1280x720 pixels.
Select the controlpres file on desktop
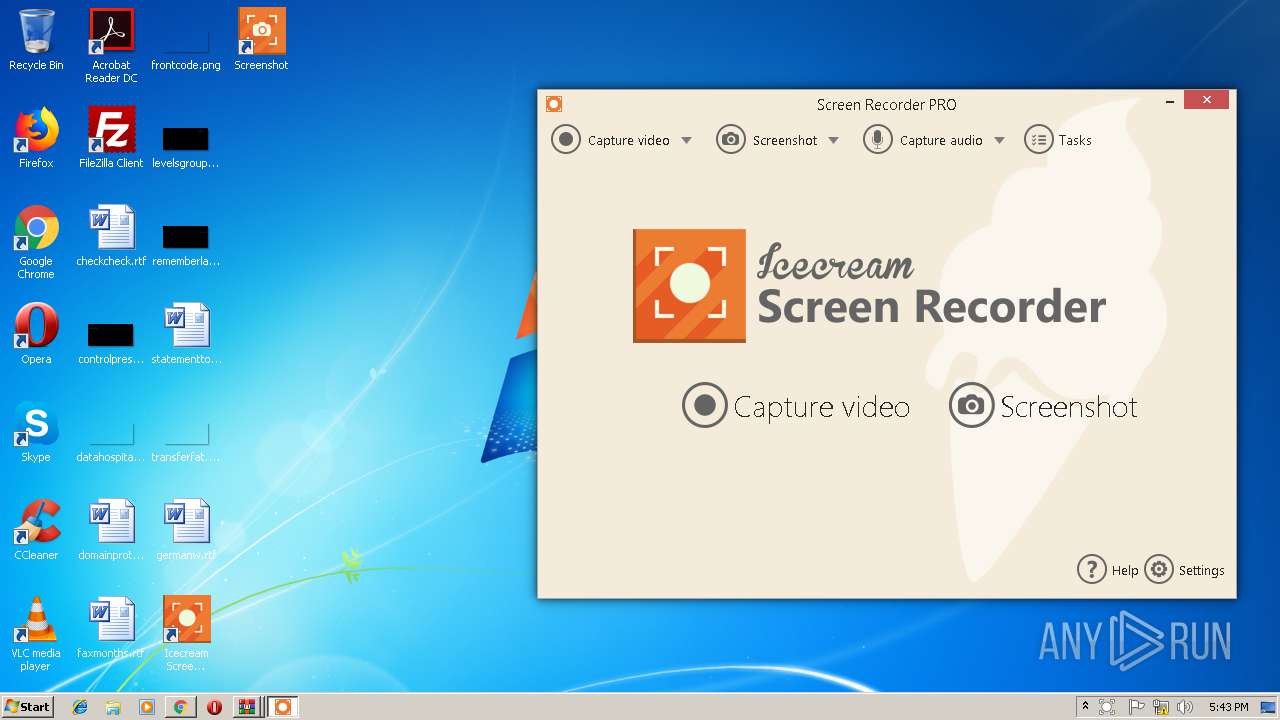click(x=111, y=342)
